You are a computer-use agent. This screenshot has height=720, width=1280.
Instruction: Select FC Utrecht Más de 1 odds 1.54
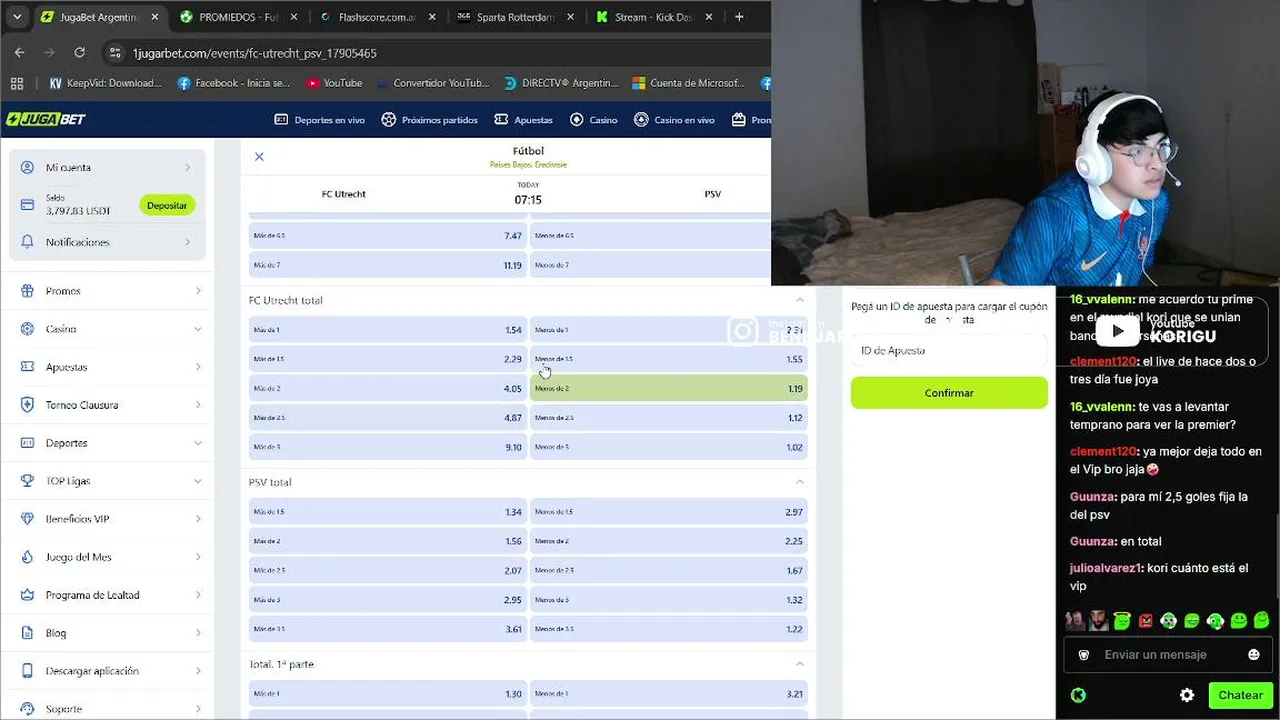pyautogui.click(x=388, y=330)
